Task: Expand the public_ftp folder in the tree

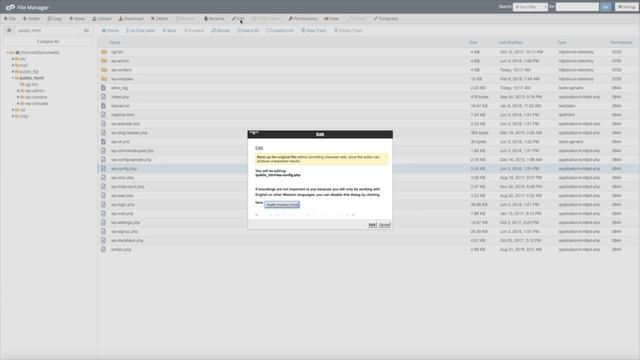Action: (x=13, y=71)
